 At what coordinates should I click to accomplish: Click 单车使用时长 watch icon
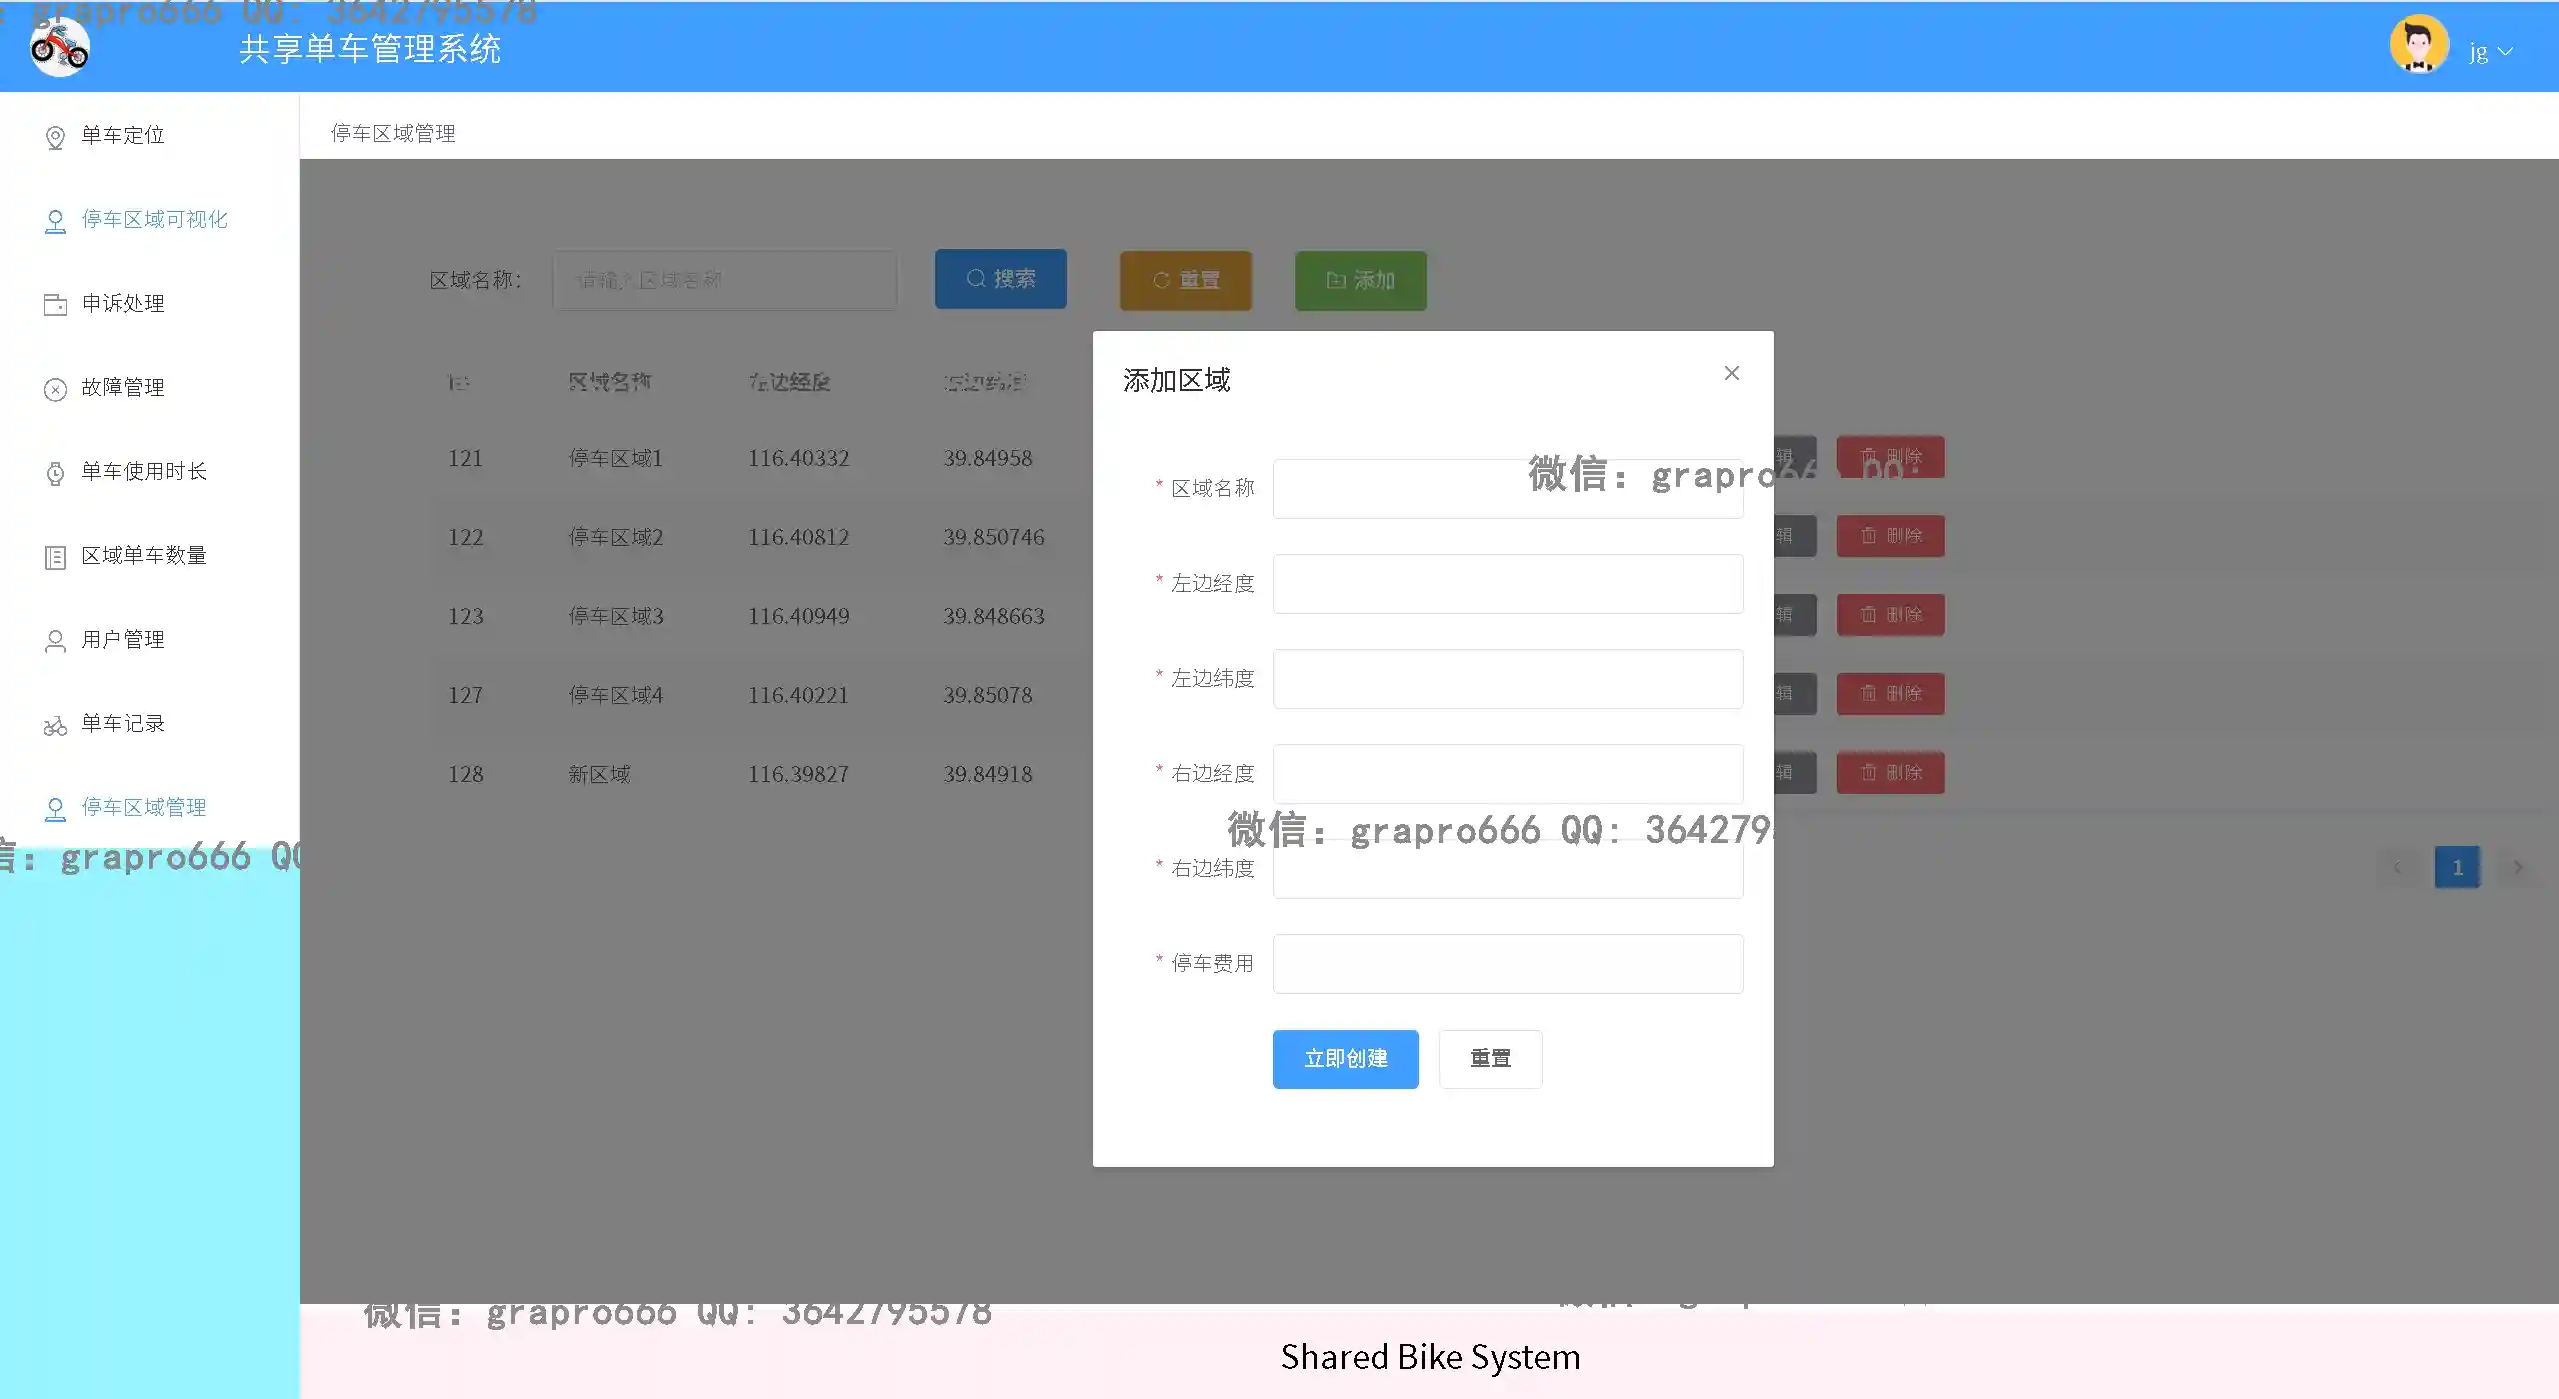(x=55, y=472)
